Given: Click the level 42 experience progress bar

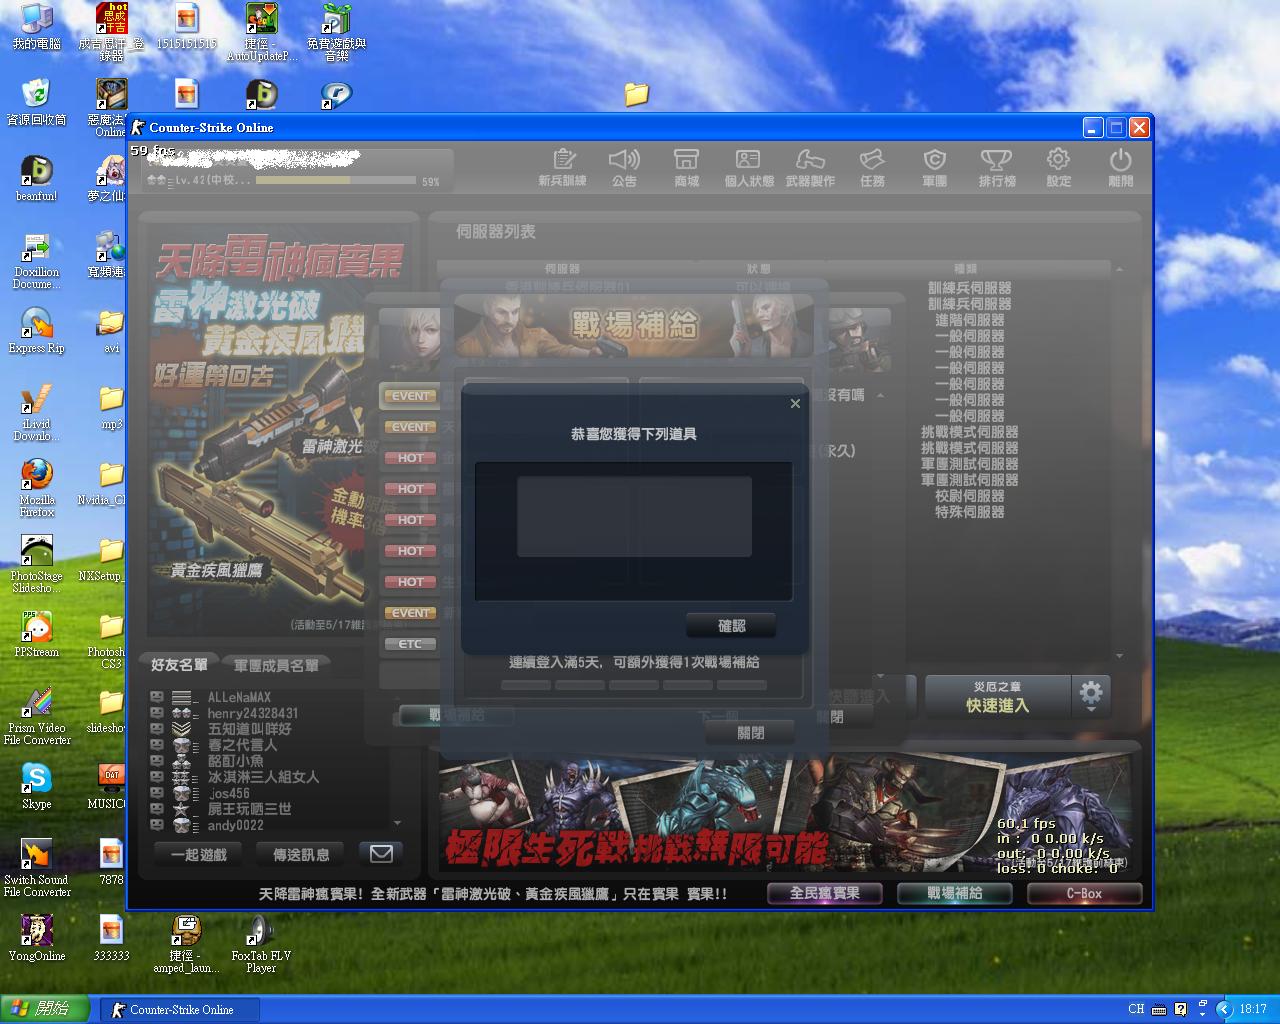Looking at the screenshot, I should pos(336,181).
